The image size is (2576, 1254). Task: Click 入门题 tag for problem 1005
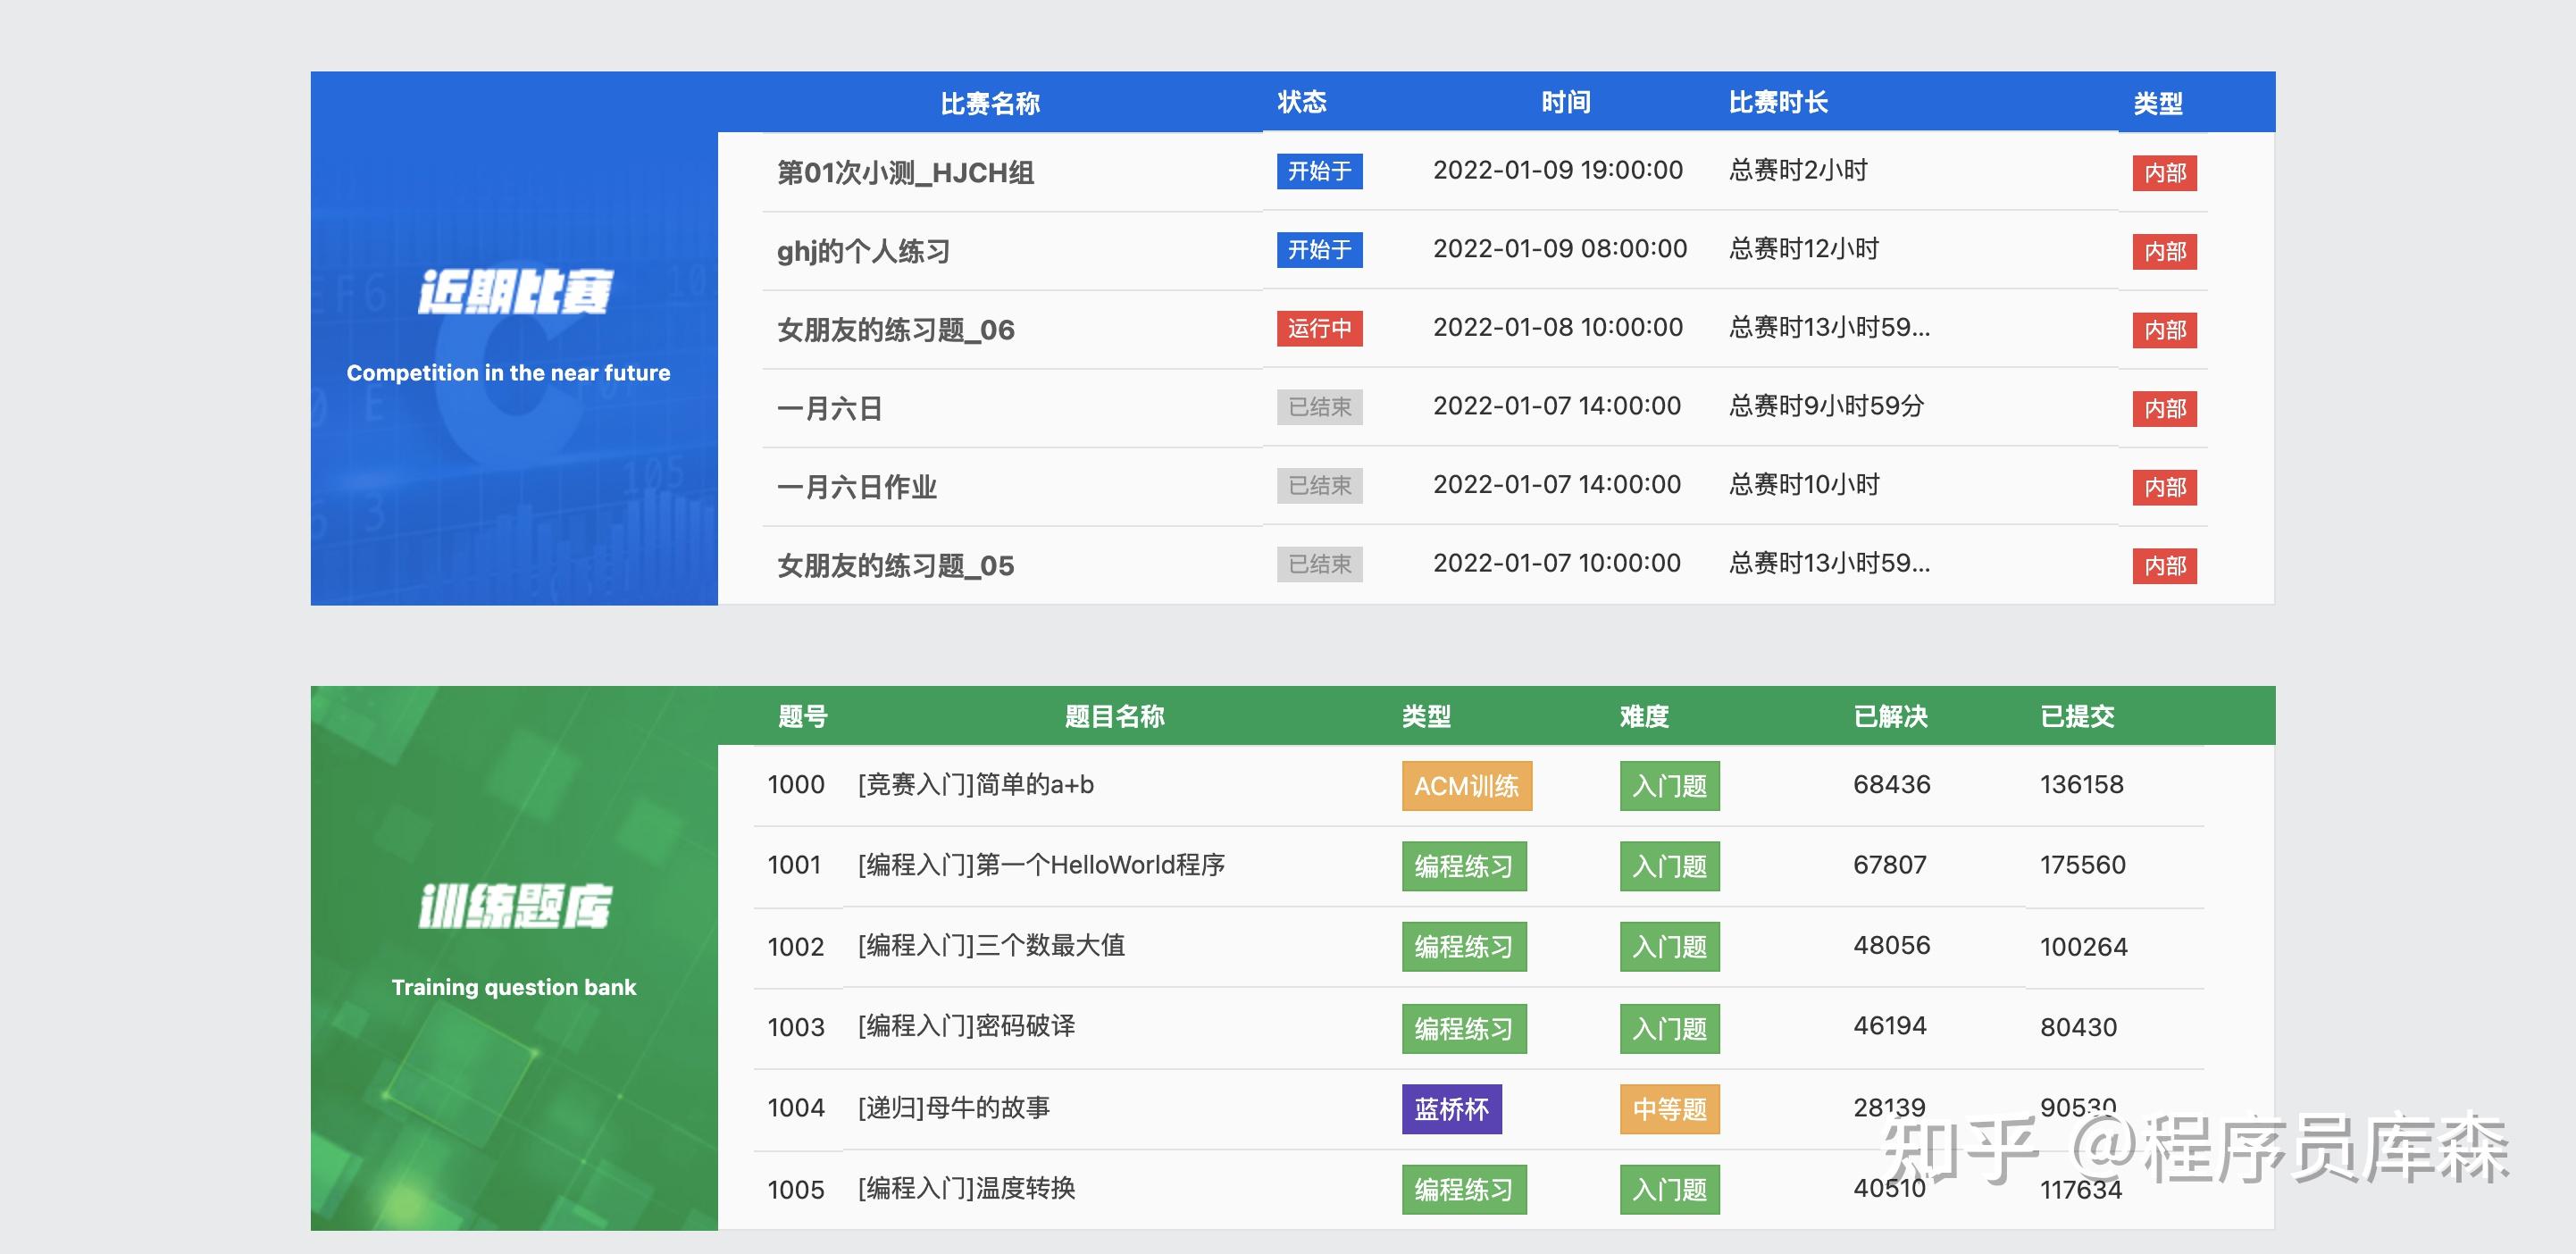1669,1189
